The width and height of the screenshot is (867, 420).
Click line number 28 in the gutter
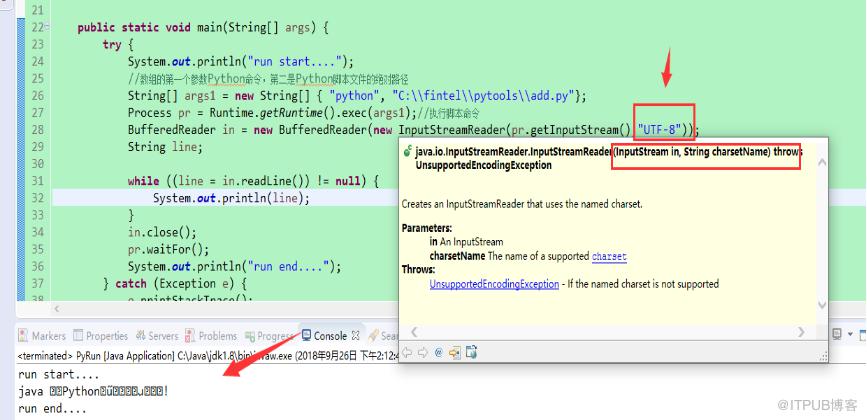click(x=38, y=130)
